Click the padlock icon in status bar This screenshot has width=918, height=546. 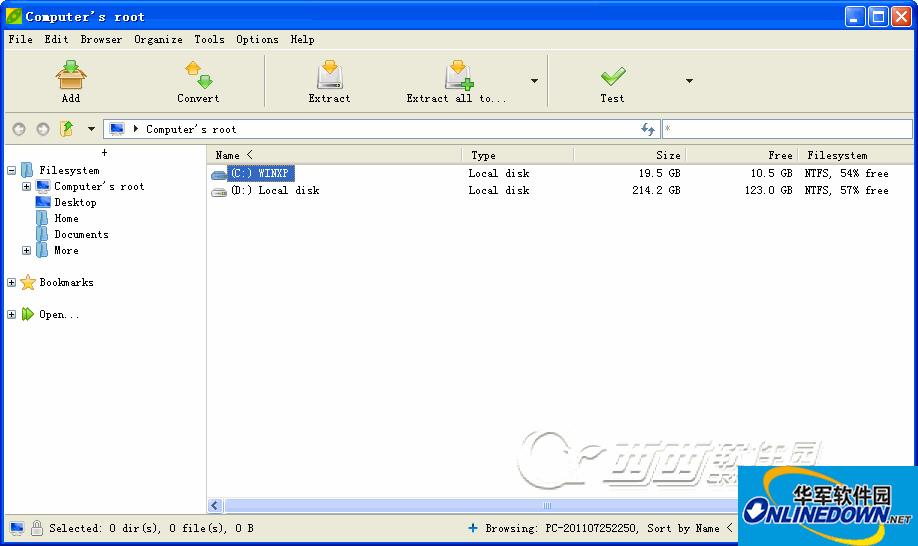tap(36, 528)
